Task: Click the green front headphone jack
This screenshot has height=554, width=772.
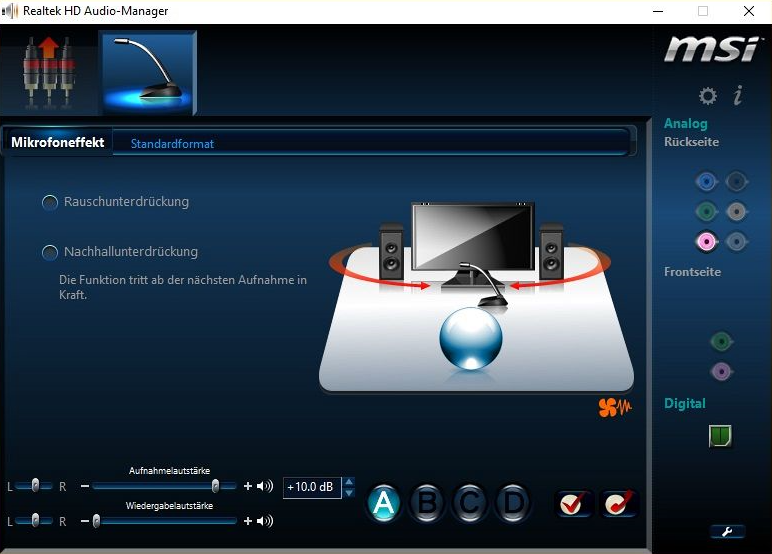Action: click(x=721, y=341)
